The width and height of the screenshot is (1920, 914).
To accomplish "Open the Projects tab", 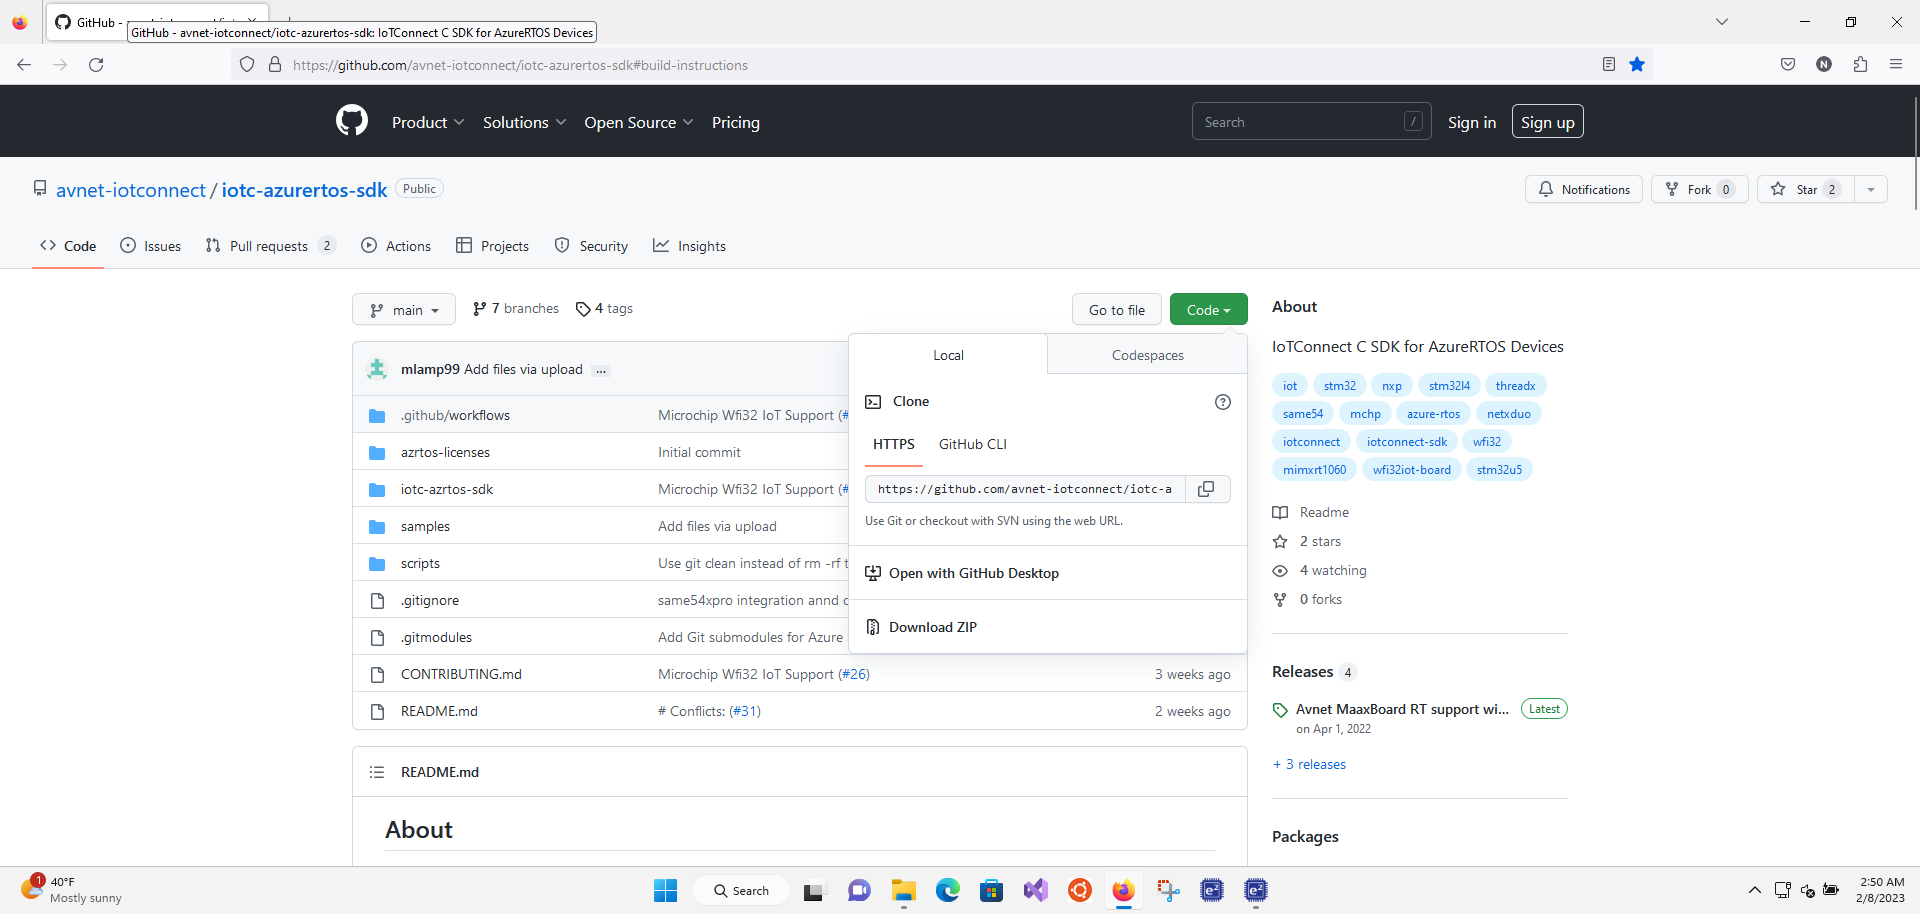I will [x=493, y=246].
